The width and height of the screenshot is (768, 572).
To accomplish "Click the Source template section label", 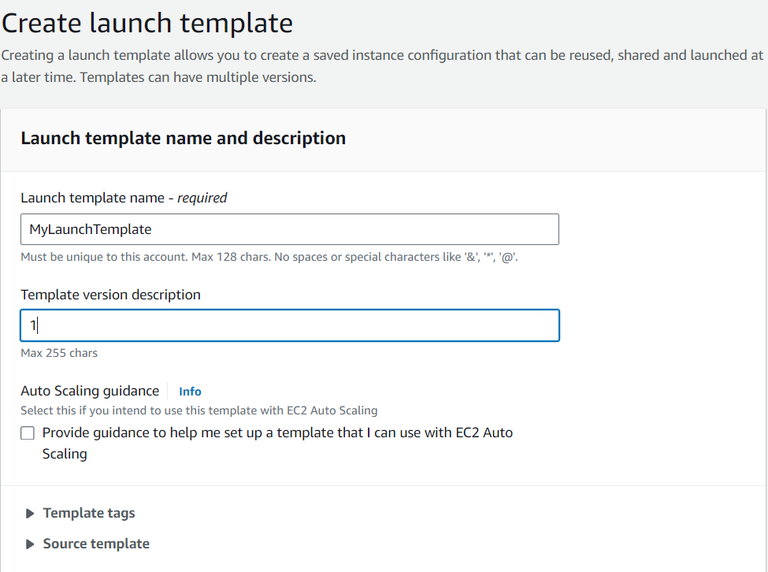I will point(96,544).
